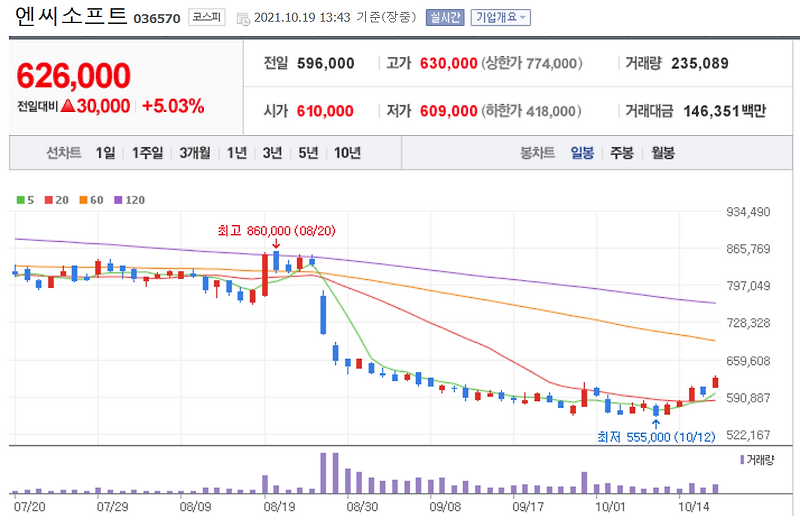This screenshot has height=516, width=800.
Task: Click the +5.03% change rate
Action: [x=173, y=106]
